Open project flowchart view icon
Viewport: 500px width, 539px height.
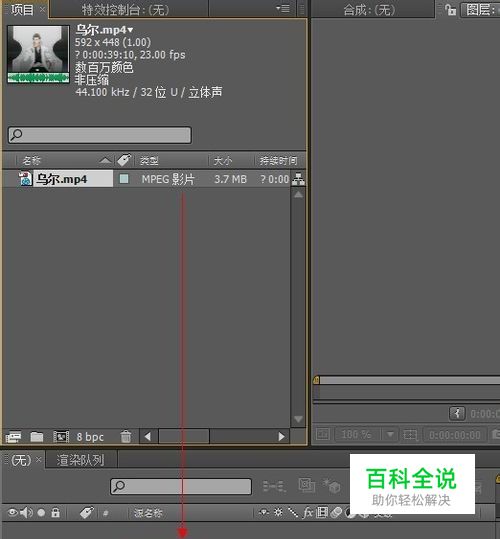point(298,179)
